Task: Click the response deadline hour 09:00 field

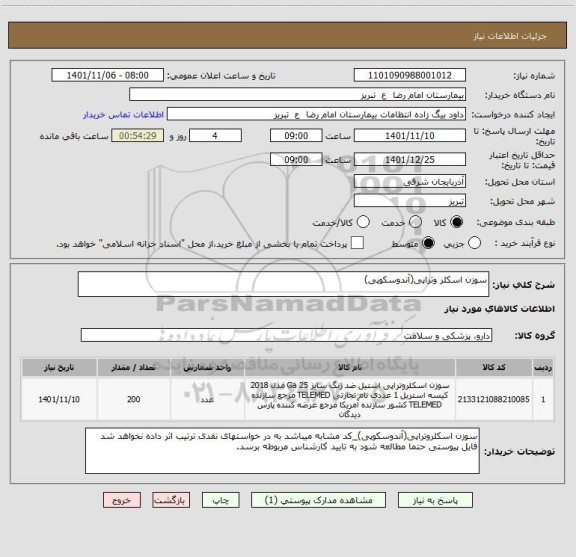Action: (x=296, y=136)
